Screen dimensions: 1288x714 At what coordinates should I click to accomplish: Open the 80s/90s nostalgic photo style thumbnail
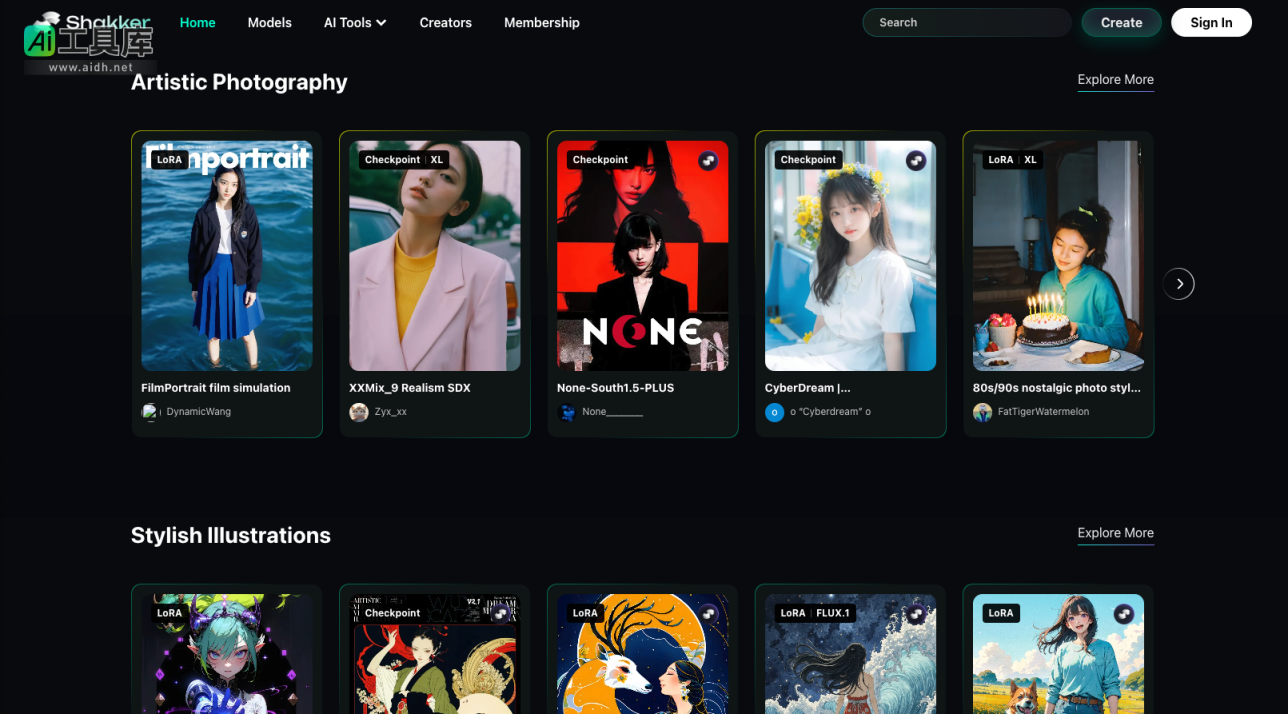tap(1057, 256)
